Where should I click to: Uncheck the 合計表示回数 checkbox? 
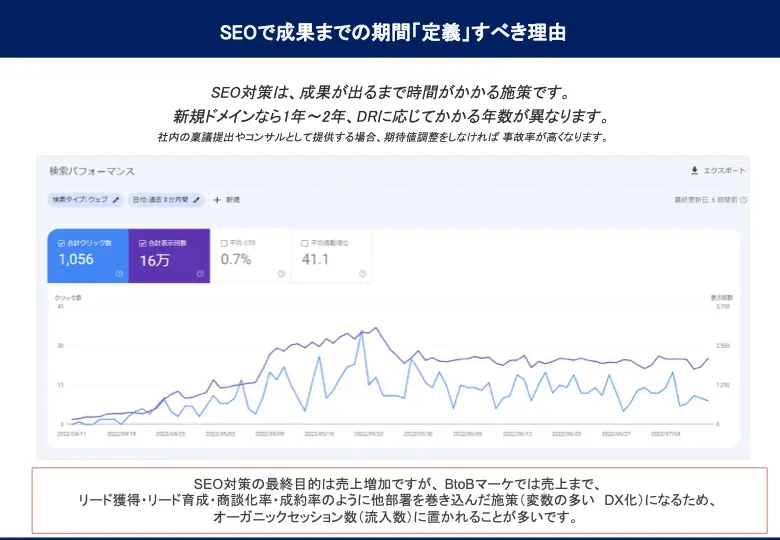tap(143, 243)
